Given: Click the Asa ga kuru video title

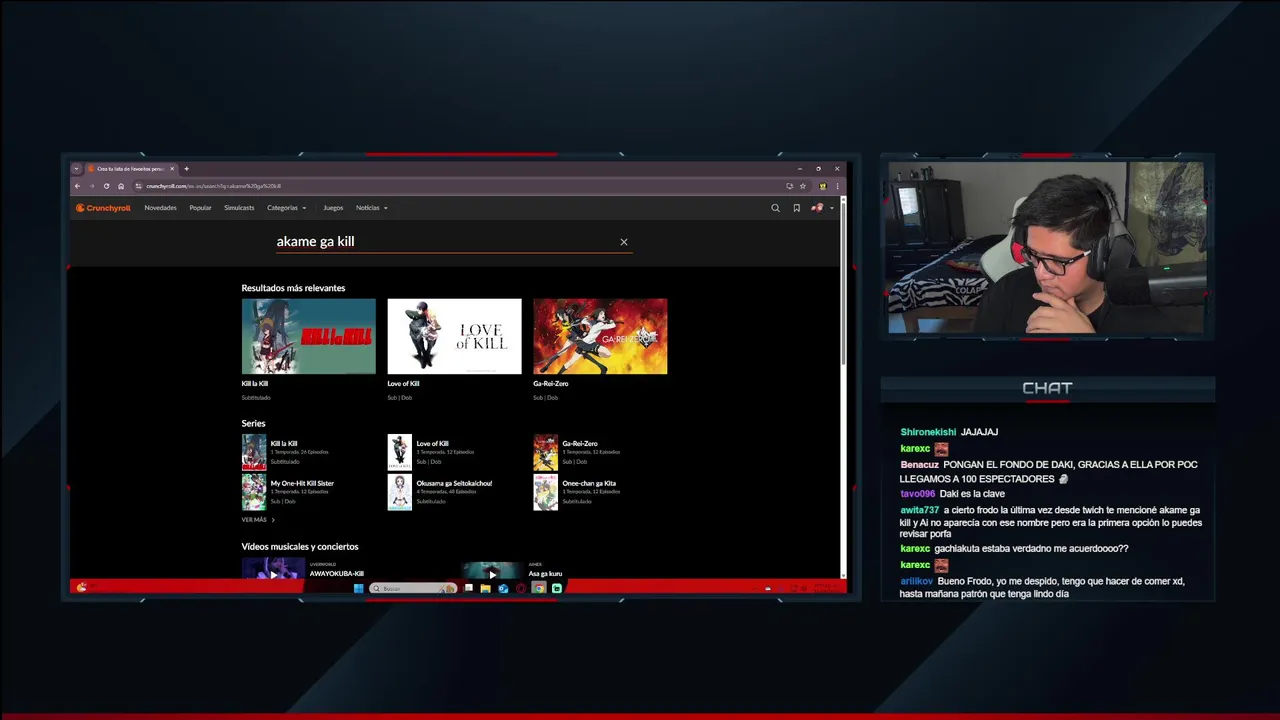Looking at the screenshot, I should [545, 574].
